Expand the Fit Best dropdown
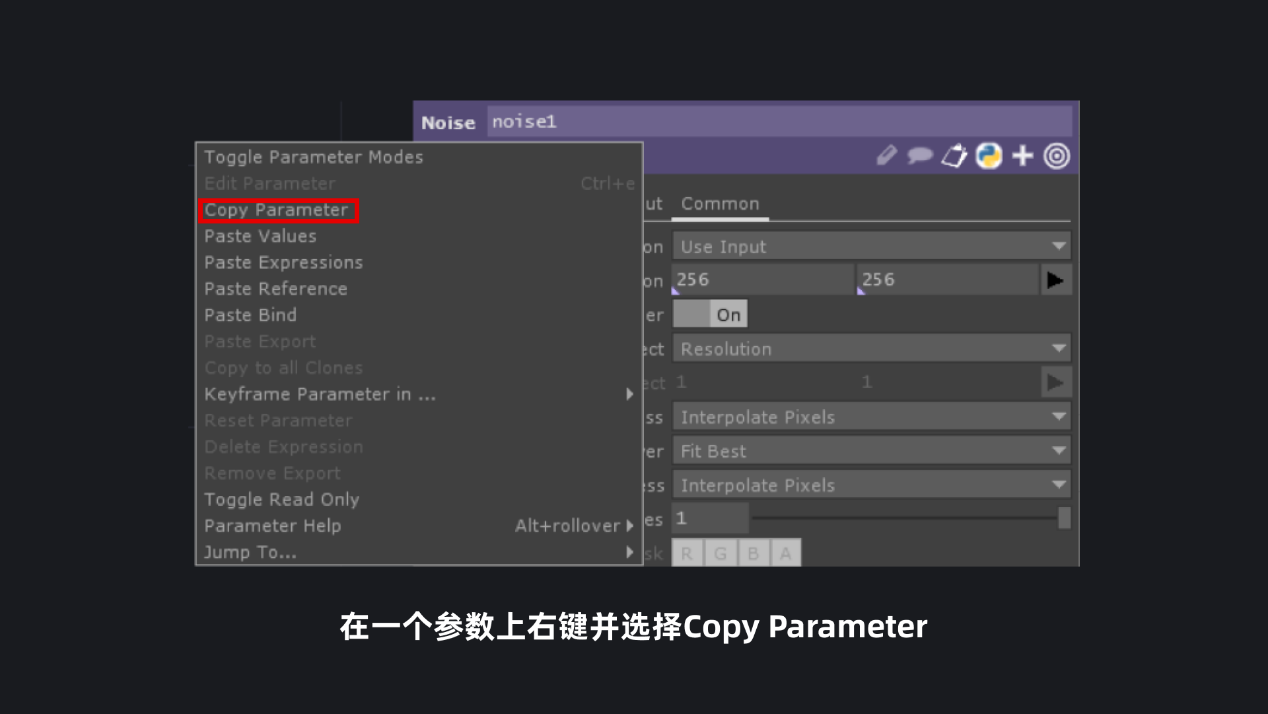 (871, 450)
